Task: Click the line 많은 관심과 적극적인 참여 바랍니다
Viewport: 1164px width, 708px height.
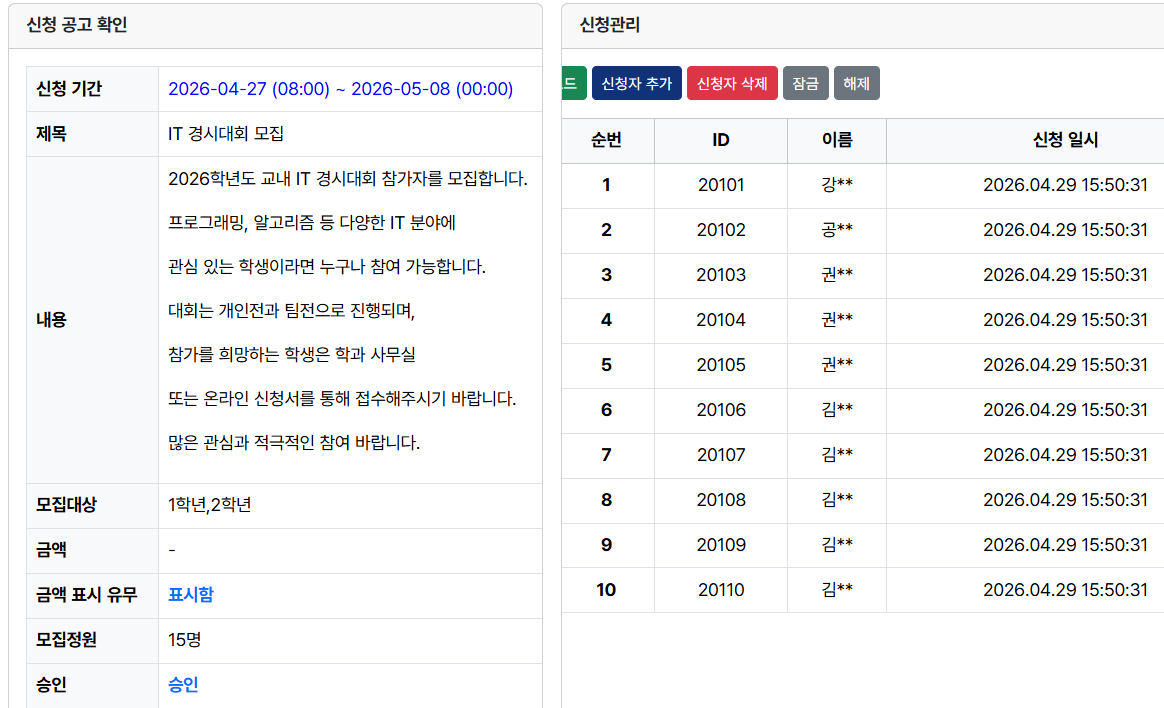Action: click(294, 443)
